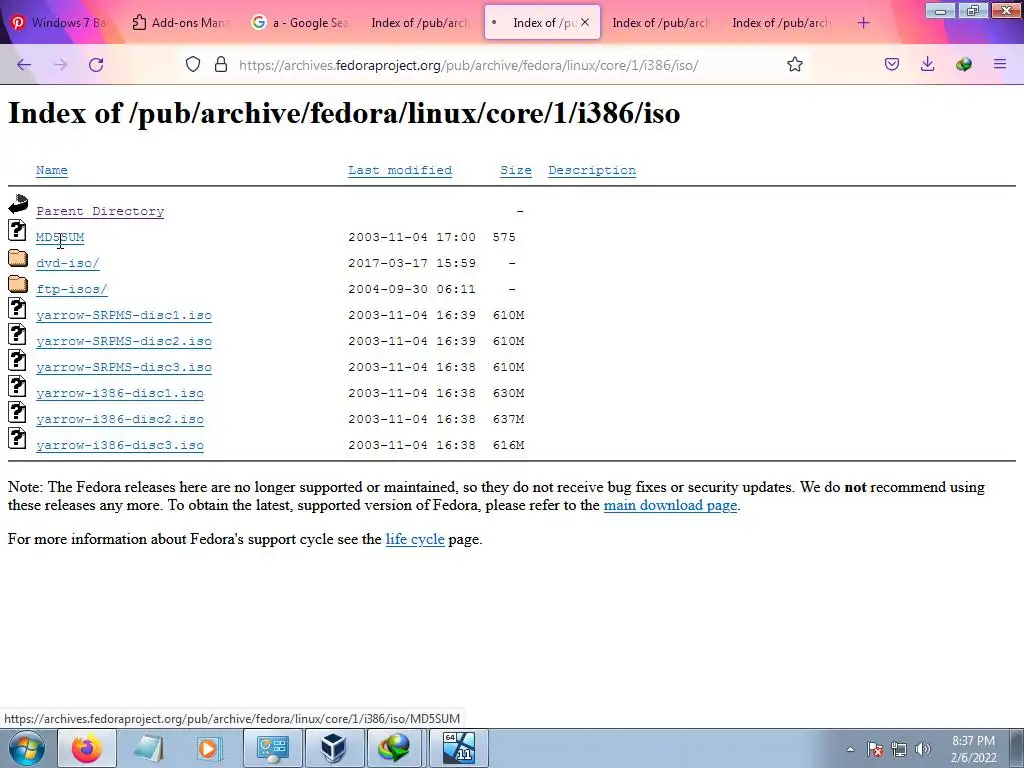1024x768 pixels.
Task: Go back using the browser back arrow
Action: coord(24,65)
